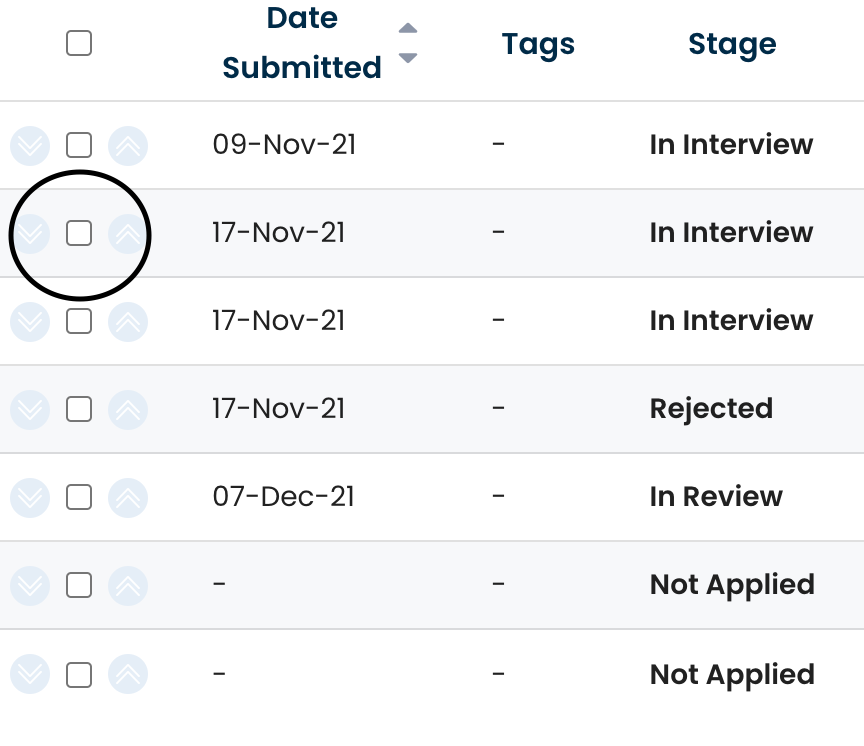Screen dimensions: 864x746
Task: Click the Date Submitted column header
Action: click(x=302, y=43)
